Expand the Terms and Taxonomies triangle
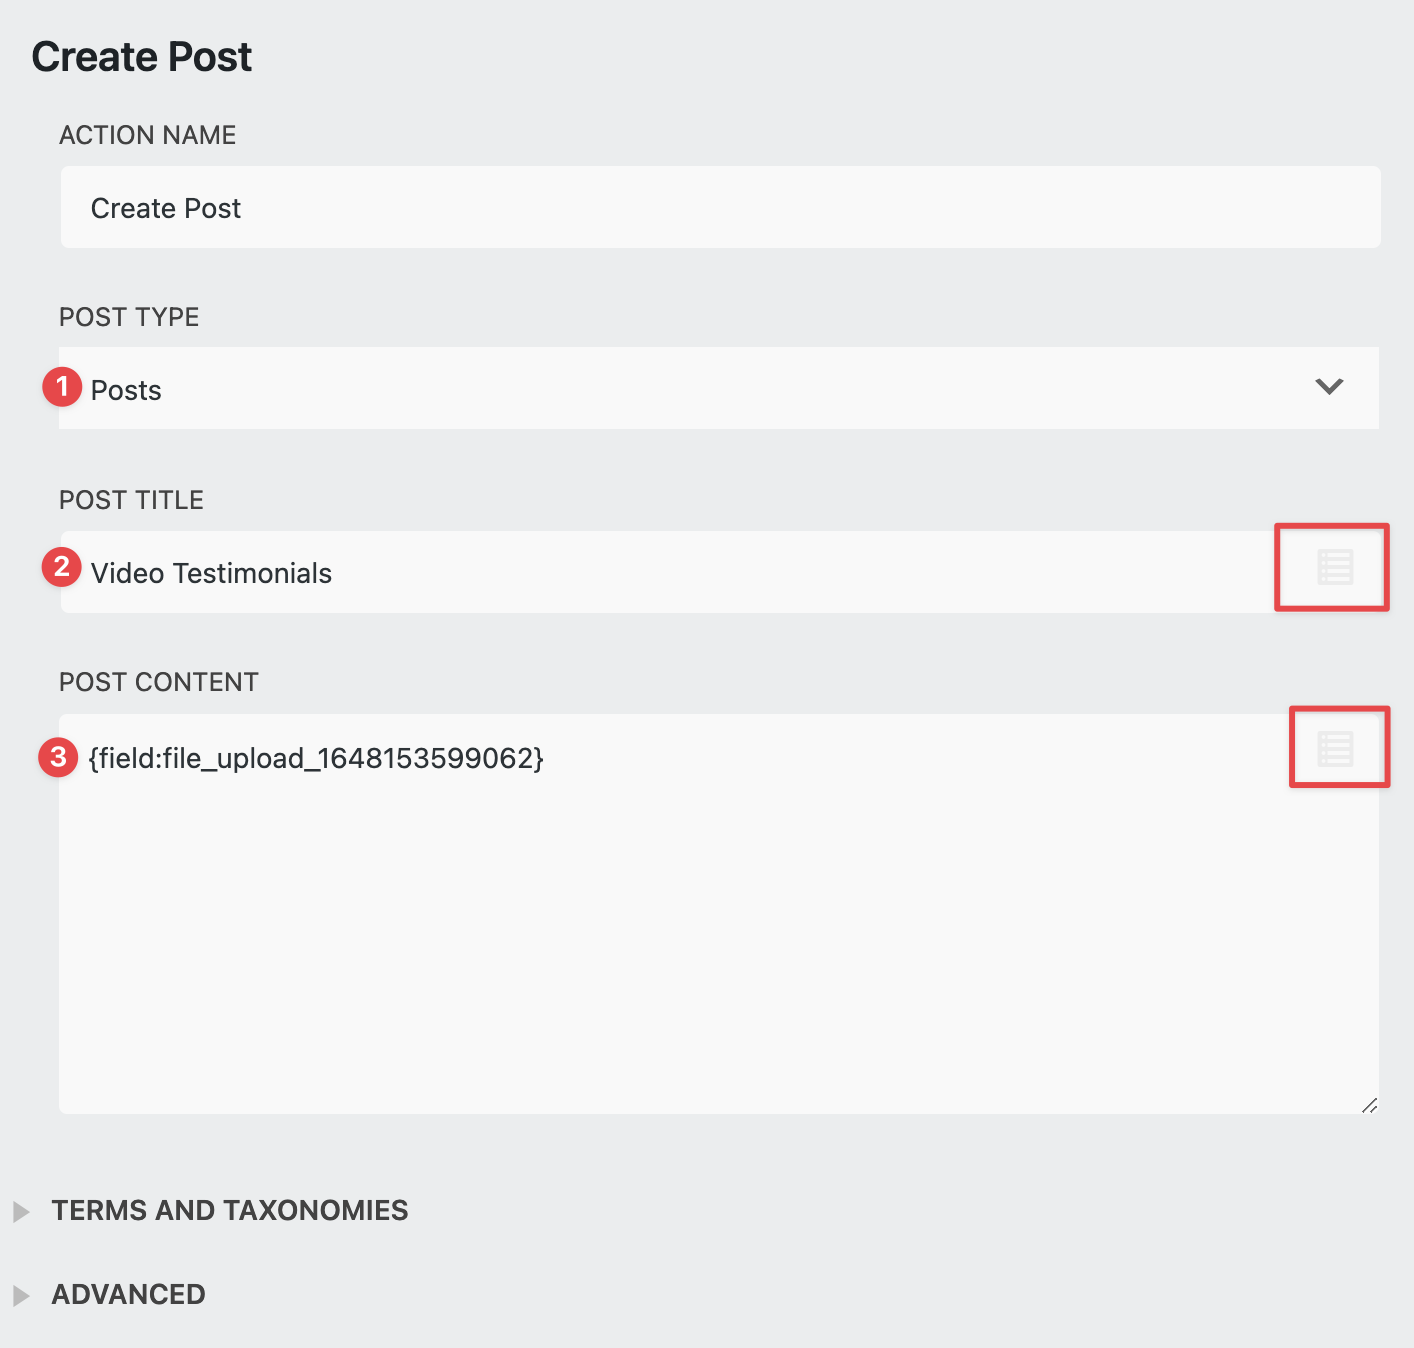Viewport: 1414px width, 1348px height. [21, 1212]
